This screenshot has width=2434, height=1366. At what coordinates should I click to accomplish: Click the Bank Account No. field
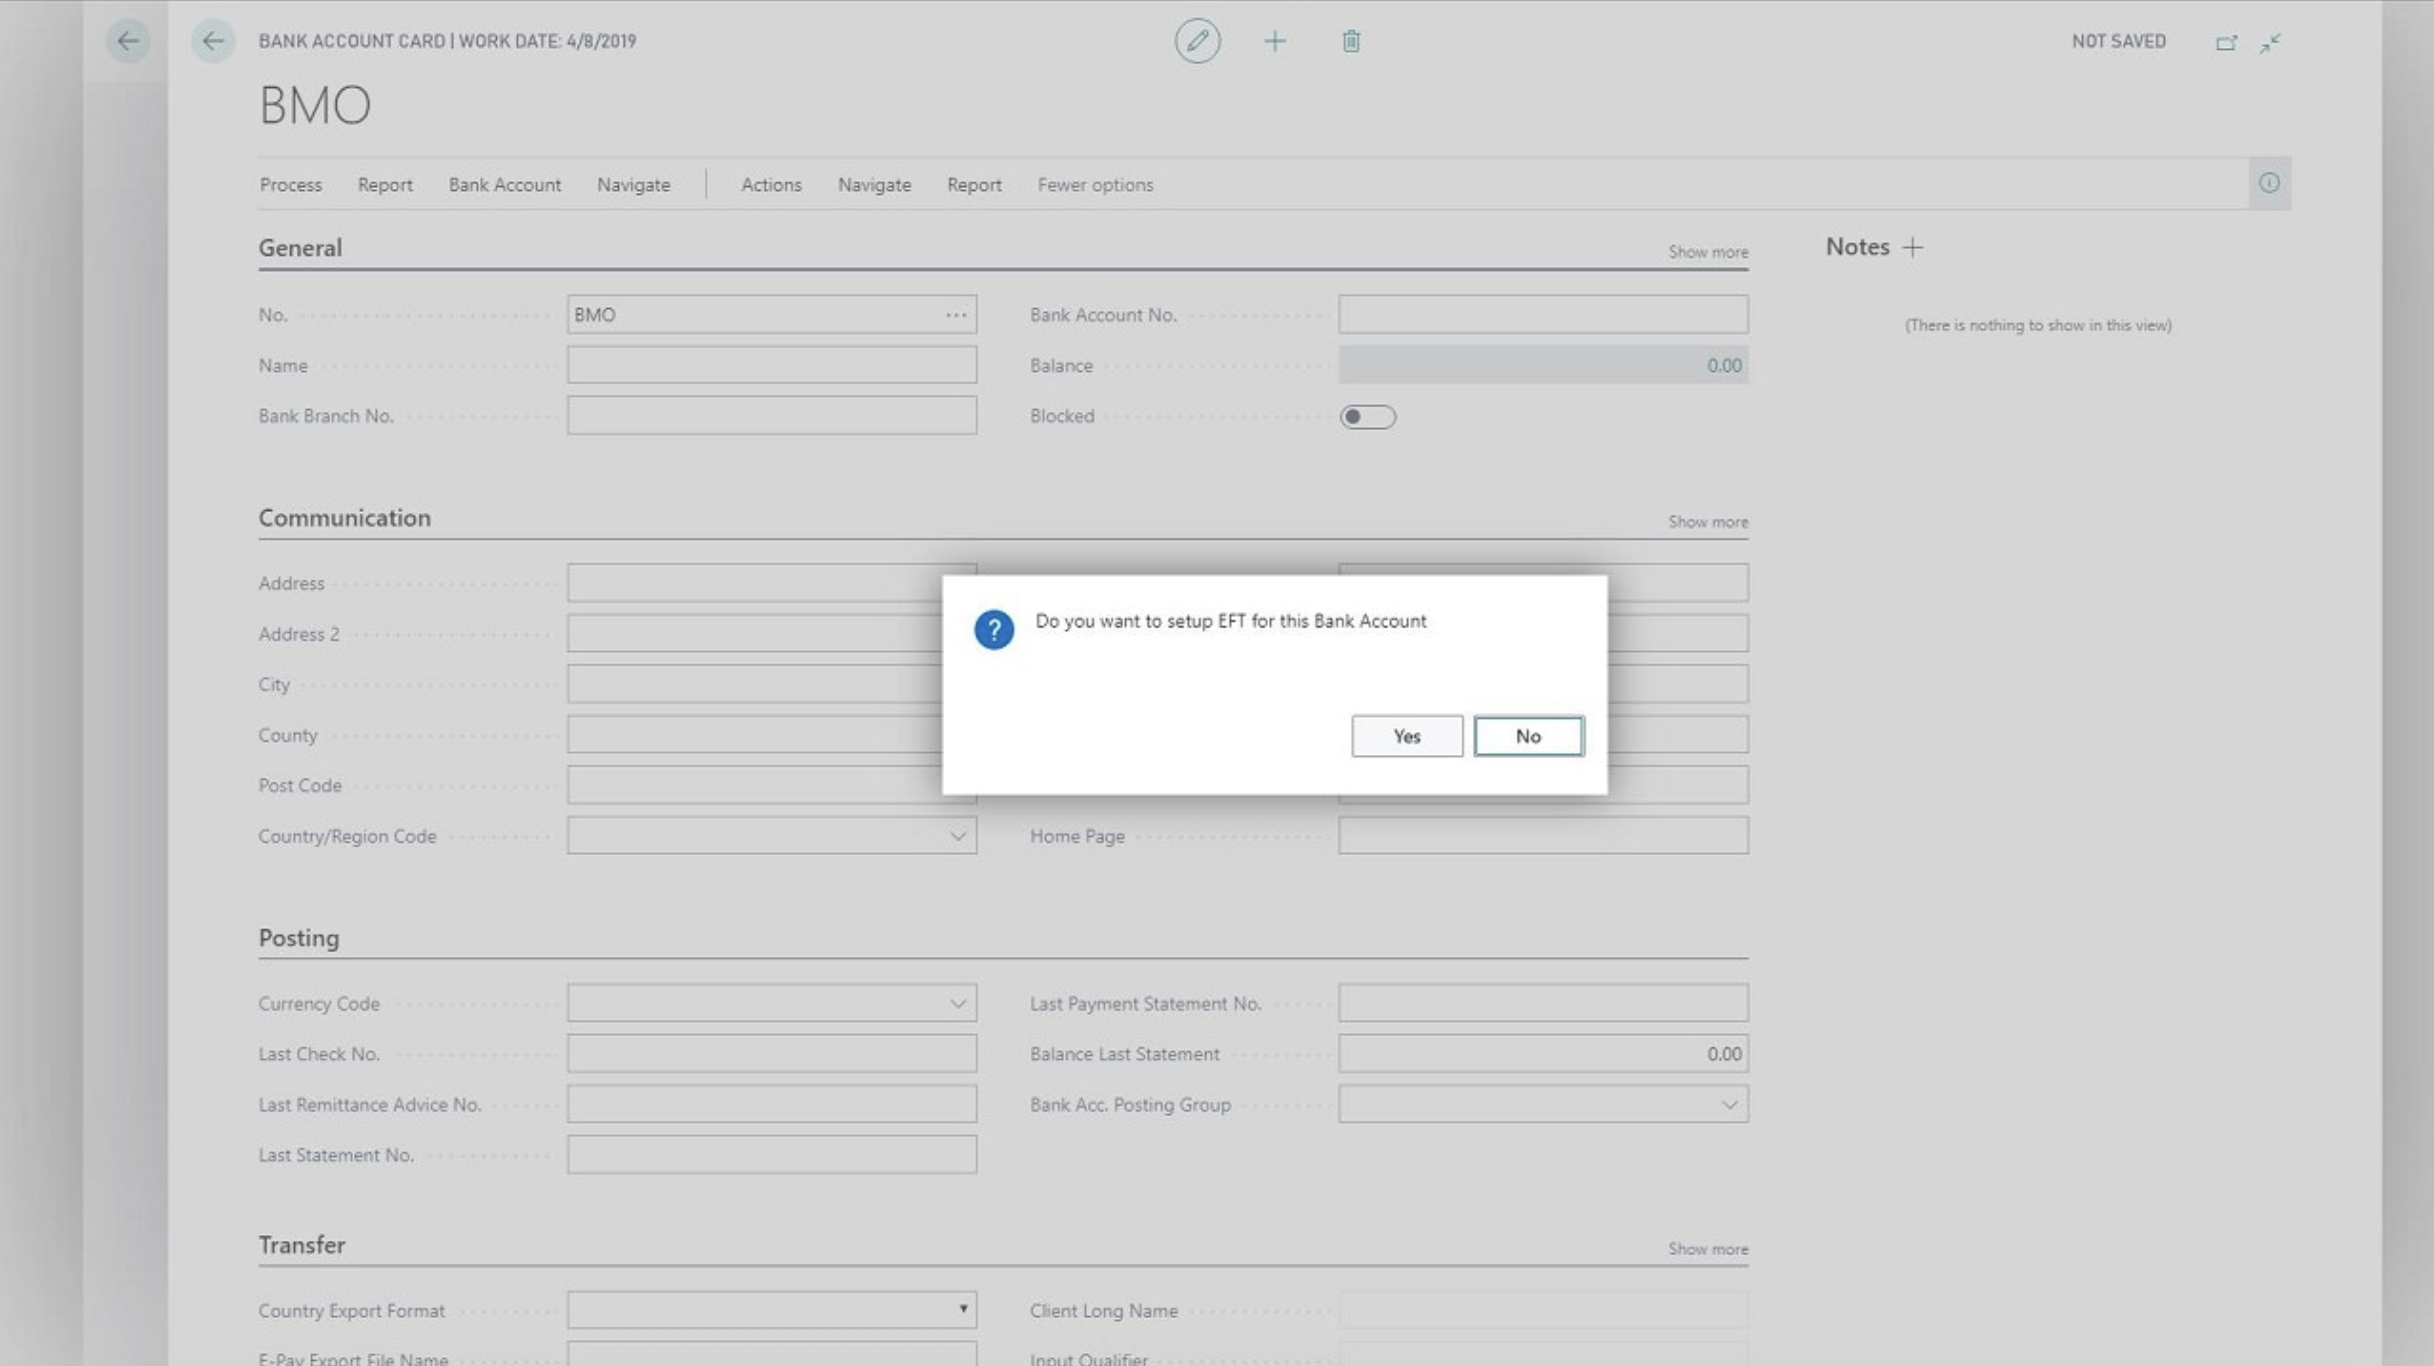click(1543, 315)
